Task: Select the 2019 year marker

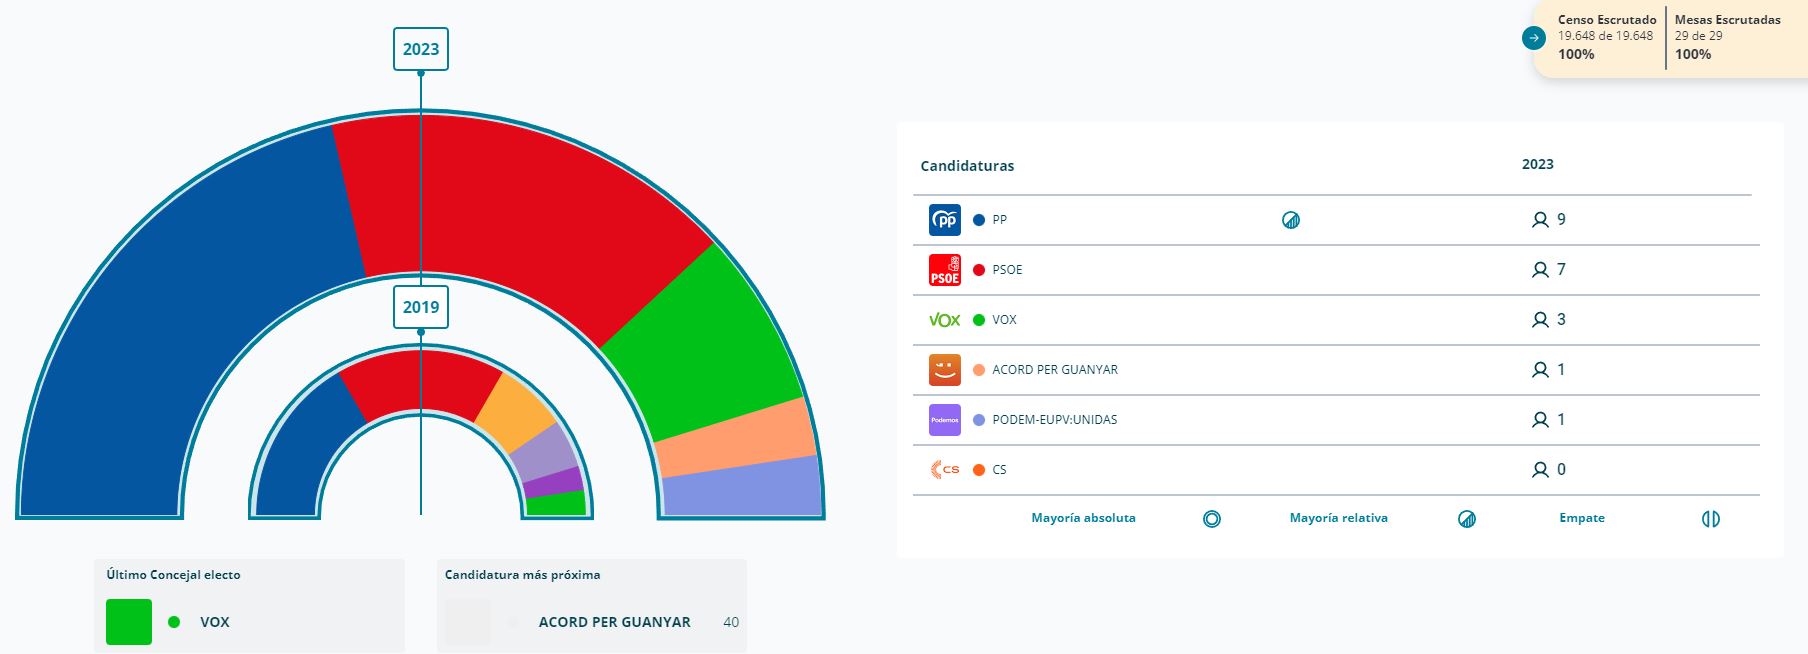Action: (x=421, y=307)
